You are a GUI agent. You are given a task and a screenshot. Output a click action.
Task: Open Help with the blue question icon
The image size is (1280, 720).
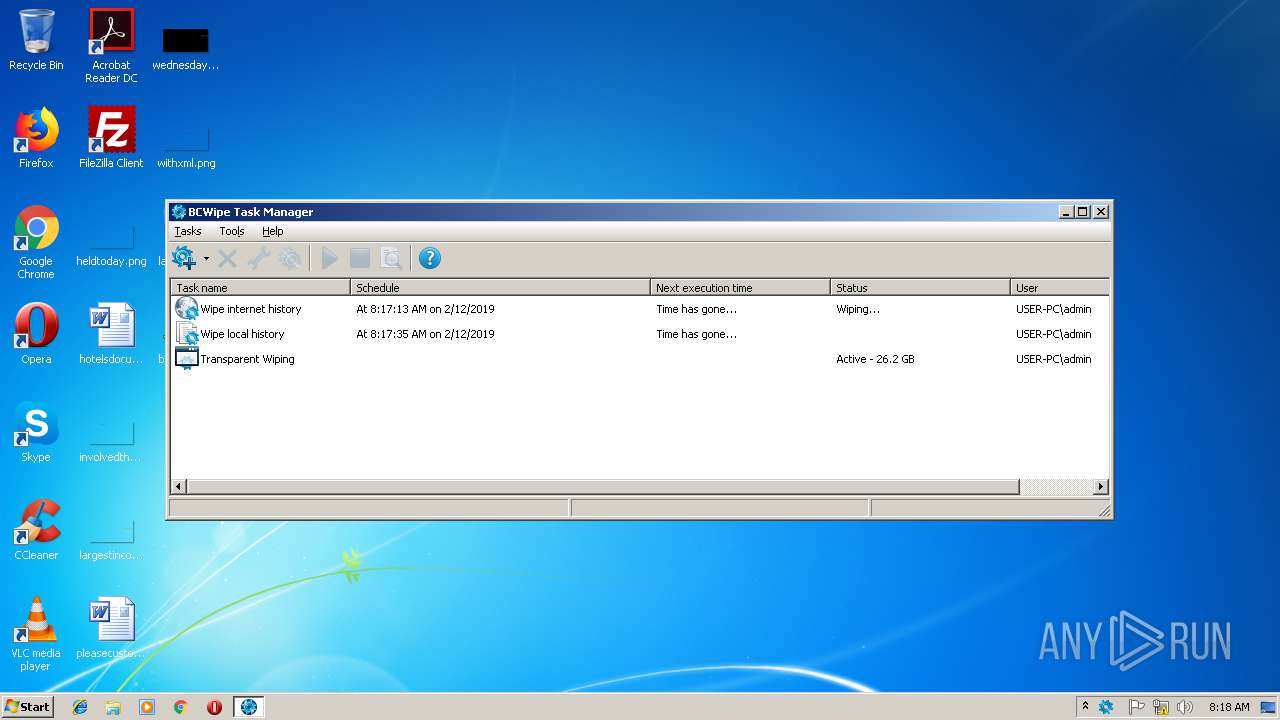pos(430,258)
